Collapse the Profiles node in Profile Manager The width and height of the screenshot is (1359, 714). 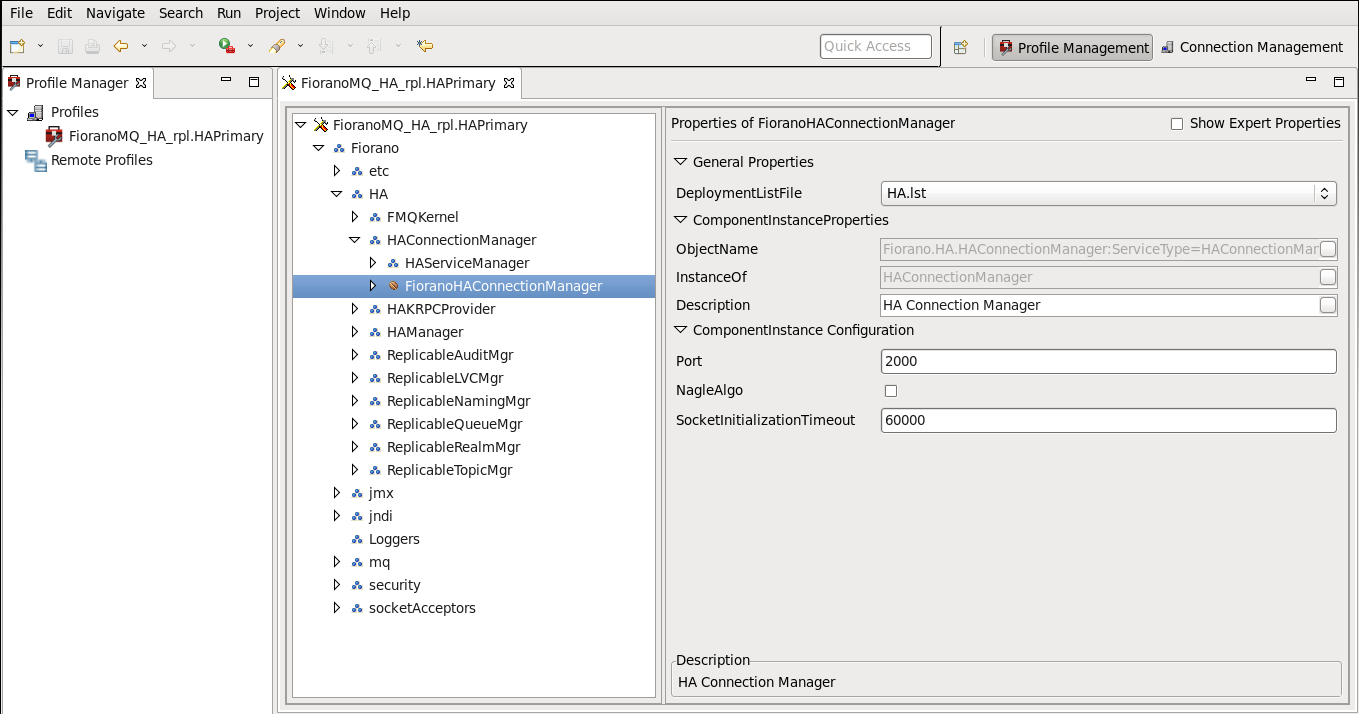coord(12,112)
